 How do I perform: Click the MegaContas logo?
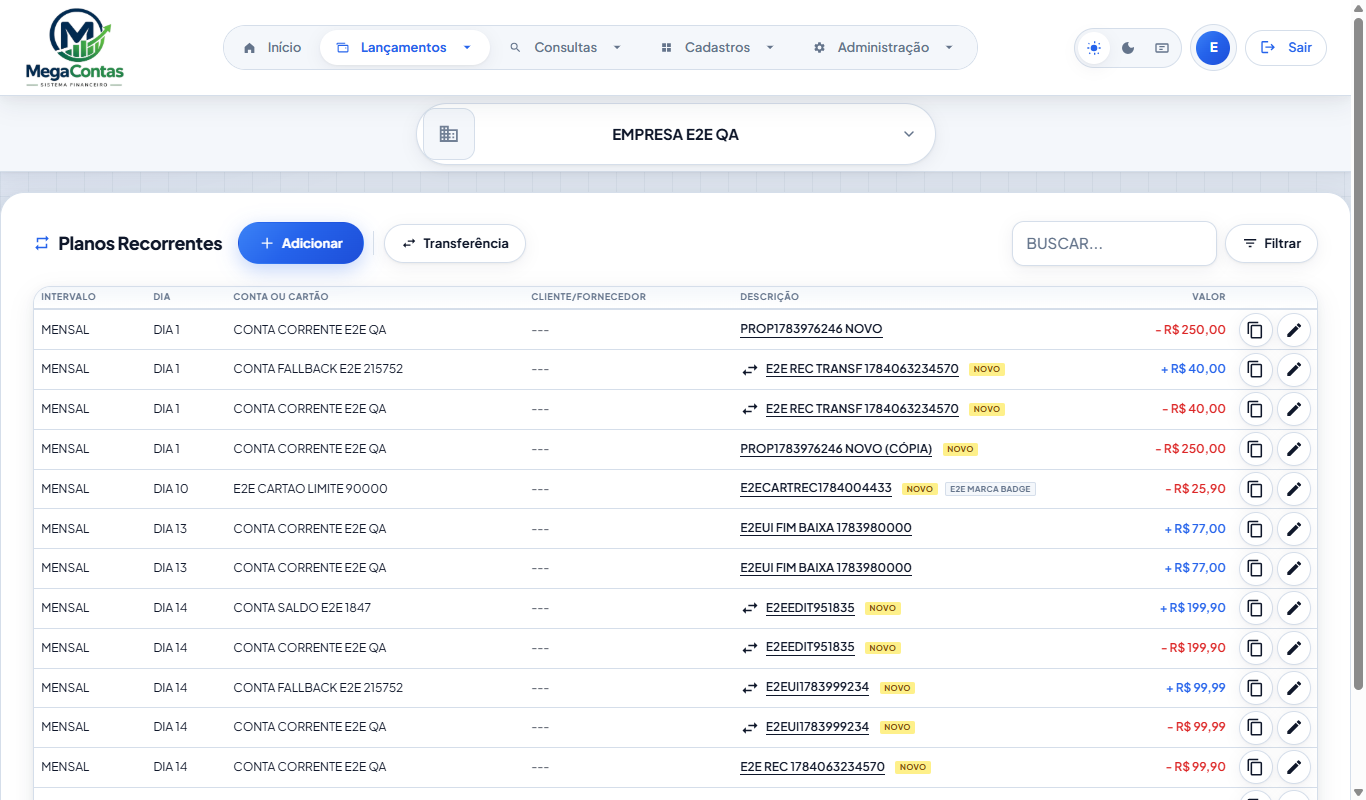pos(75,48)
